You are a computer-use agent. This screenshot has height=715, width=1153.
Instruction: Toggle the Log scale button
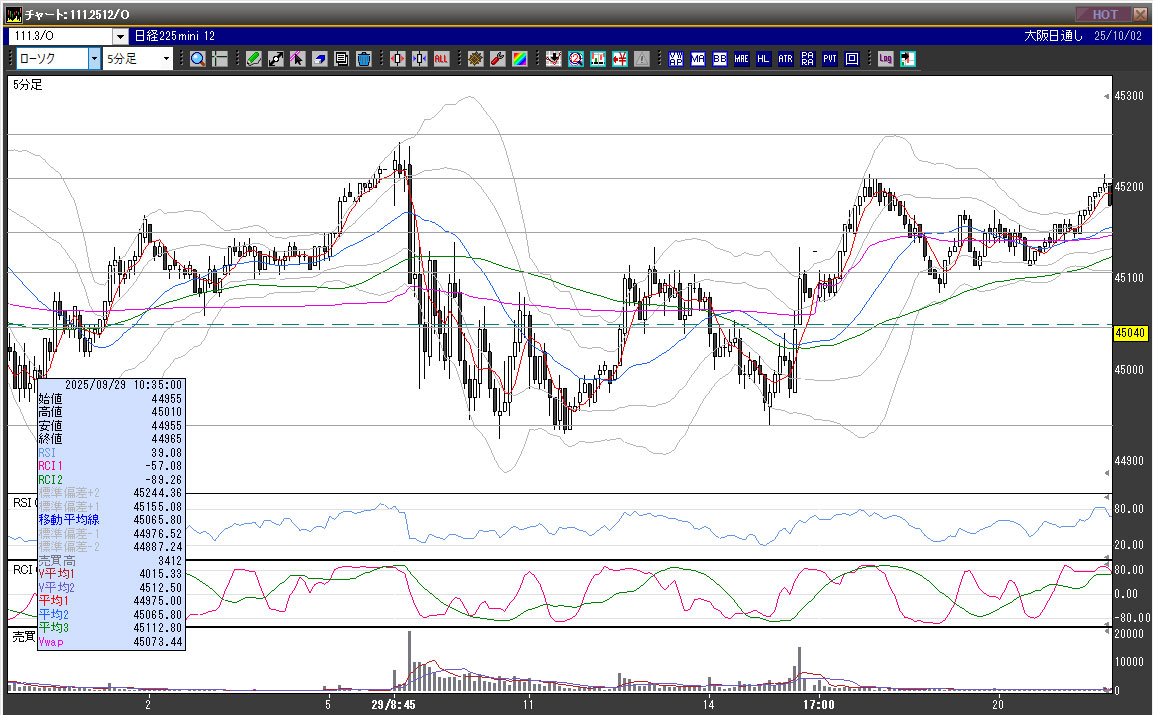885,59
